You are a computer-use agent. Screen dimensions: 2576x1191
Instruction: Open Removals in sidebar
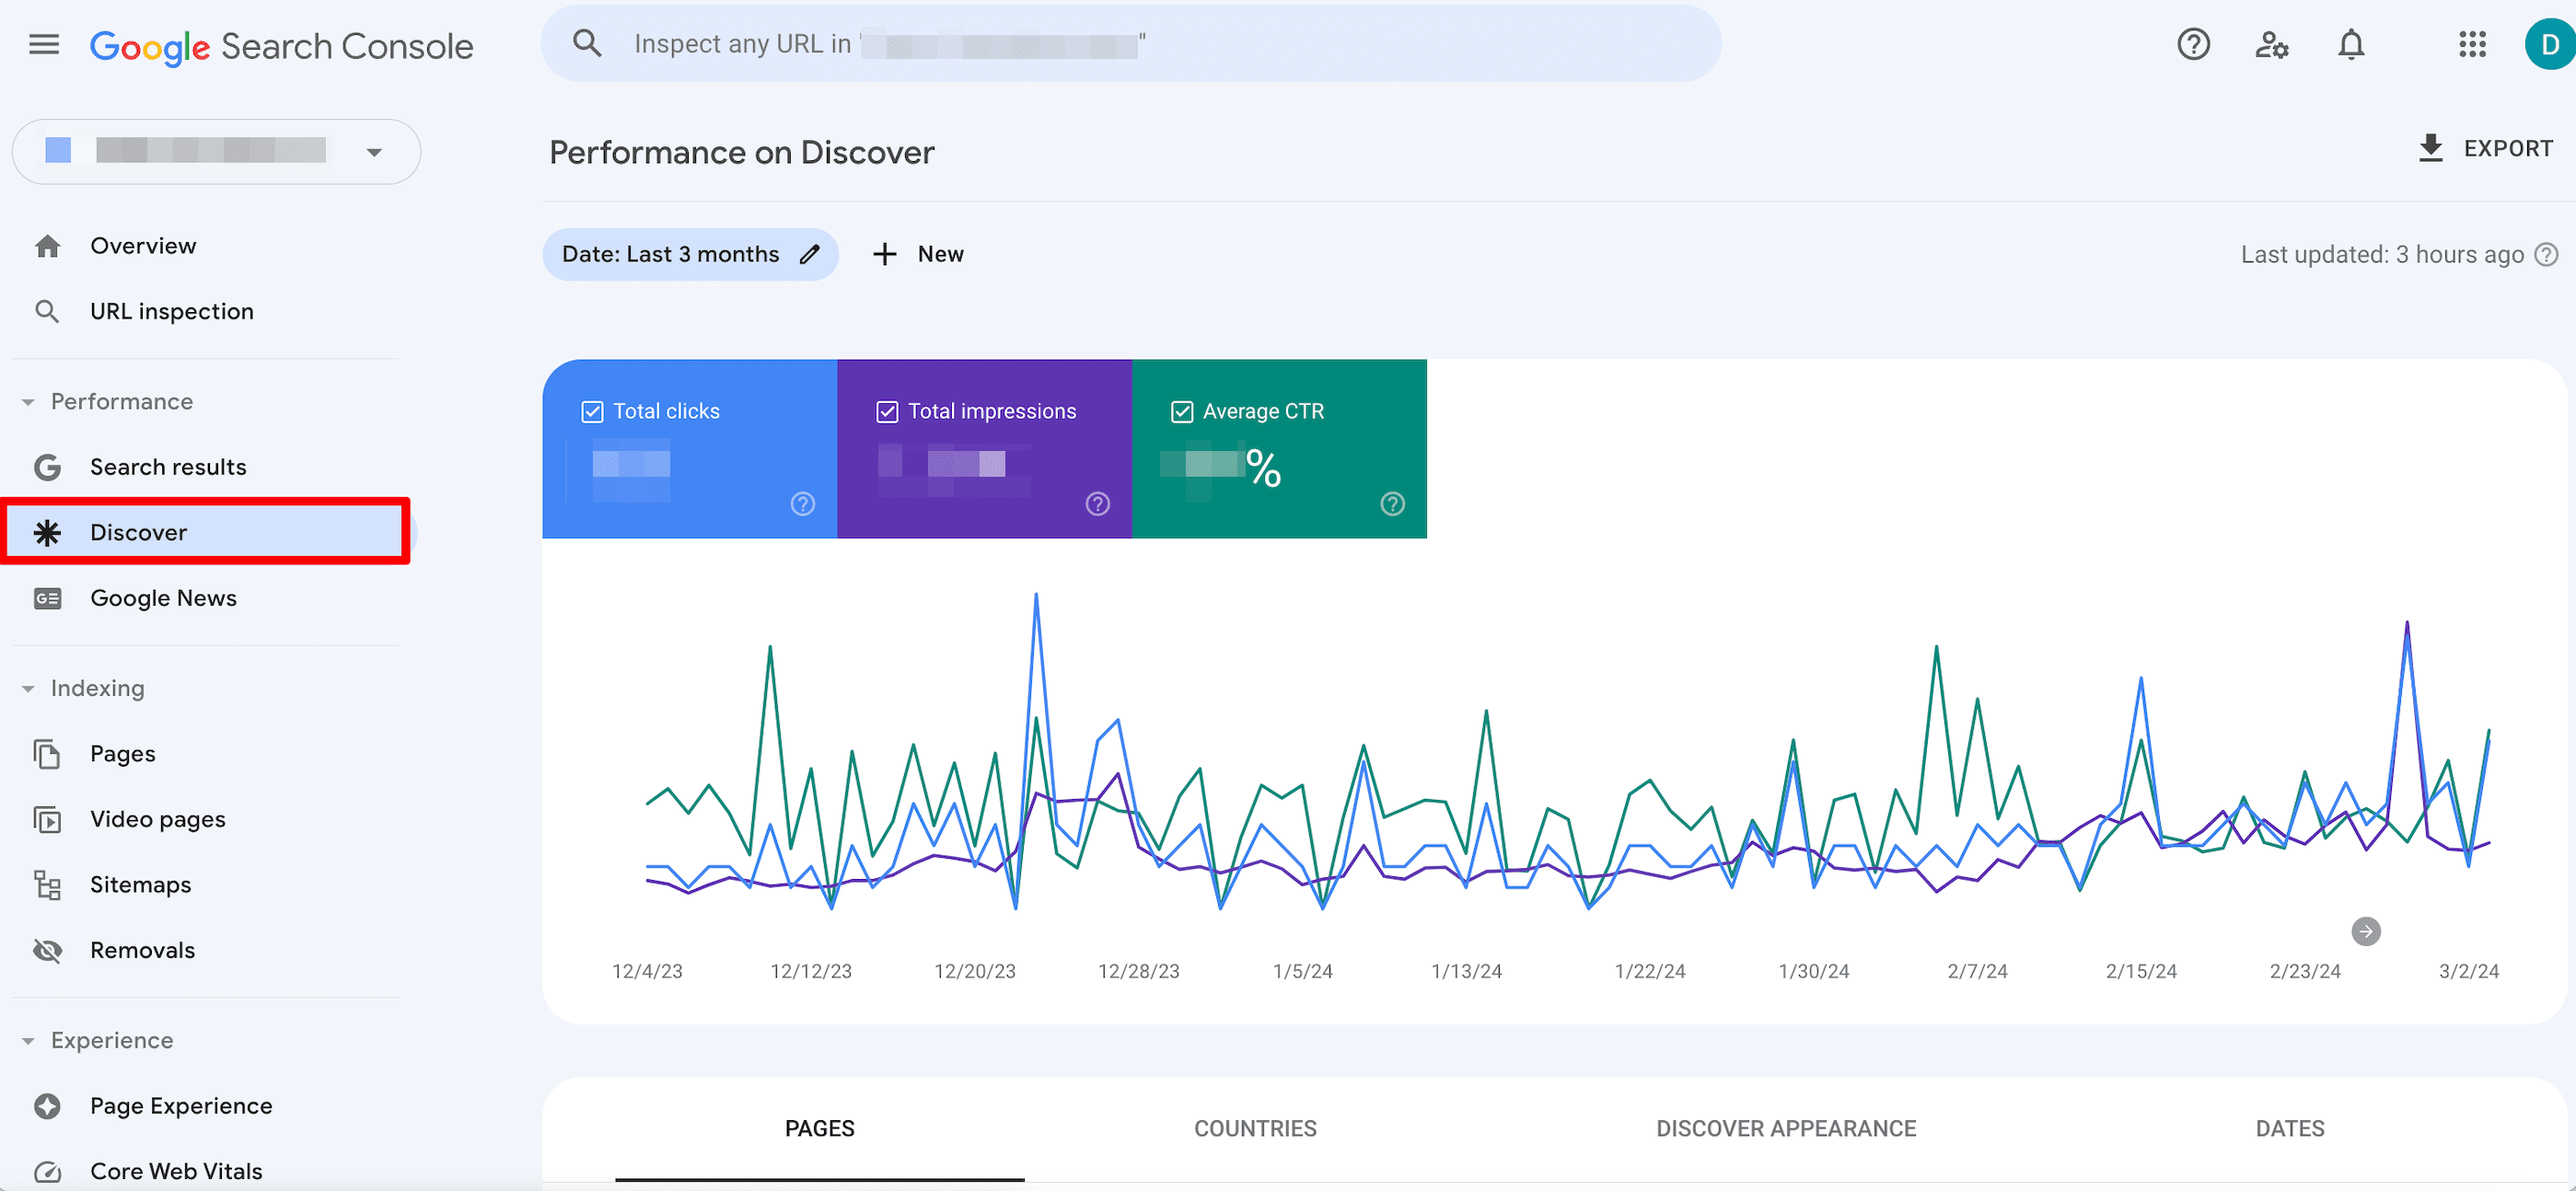coord(142,950)
